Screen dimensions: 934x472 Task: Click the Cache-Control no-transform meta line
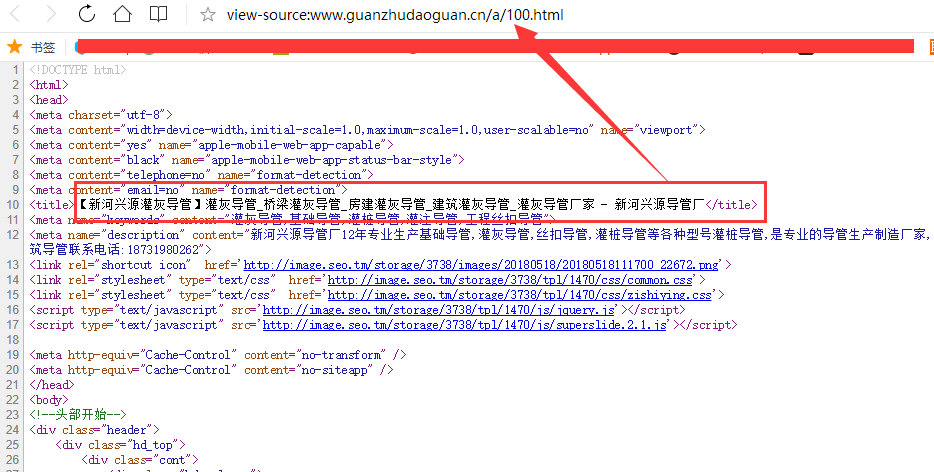tap(218, 355)
